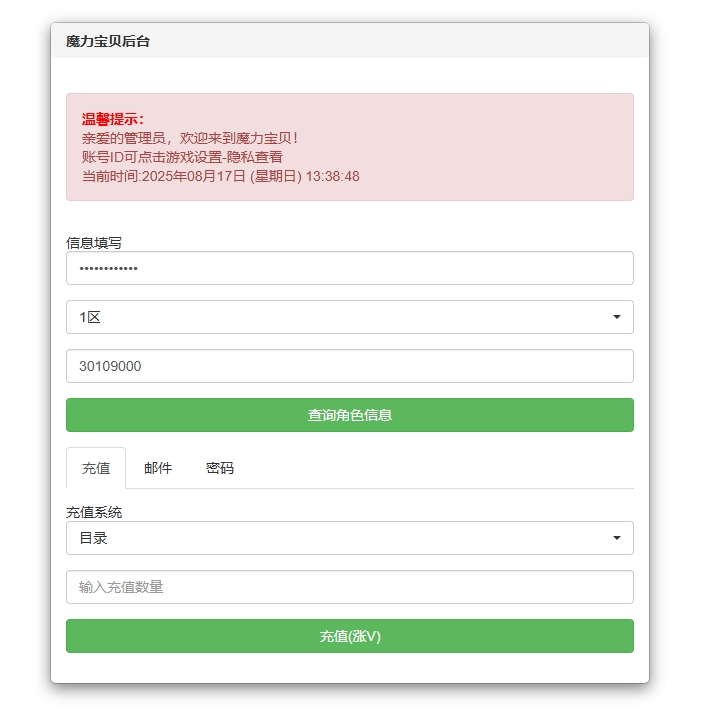
Task: Click the 充值(涨V) button
Action: coord(349,636)
